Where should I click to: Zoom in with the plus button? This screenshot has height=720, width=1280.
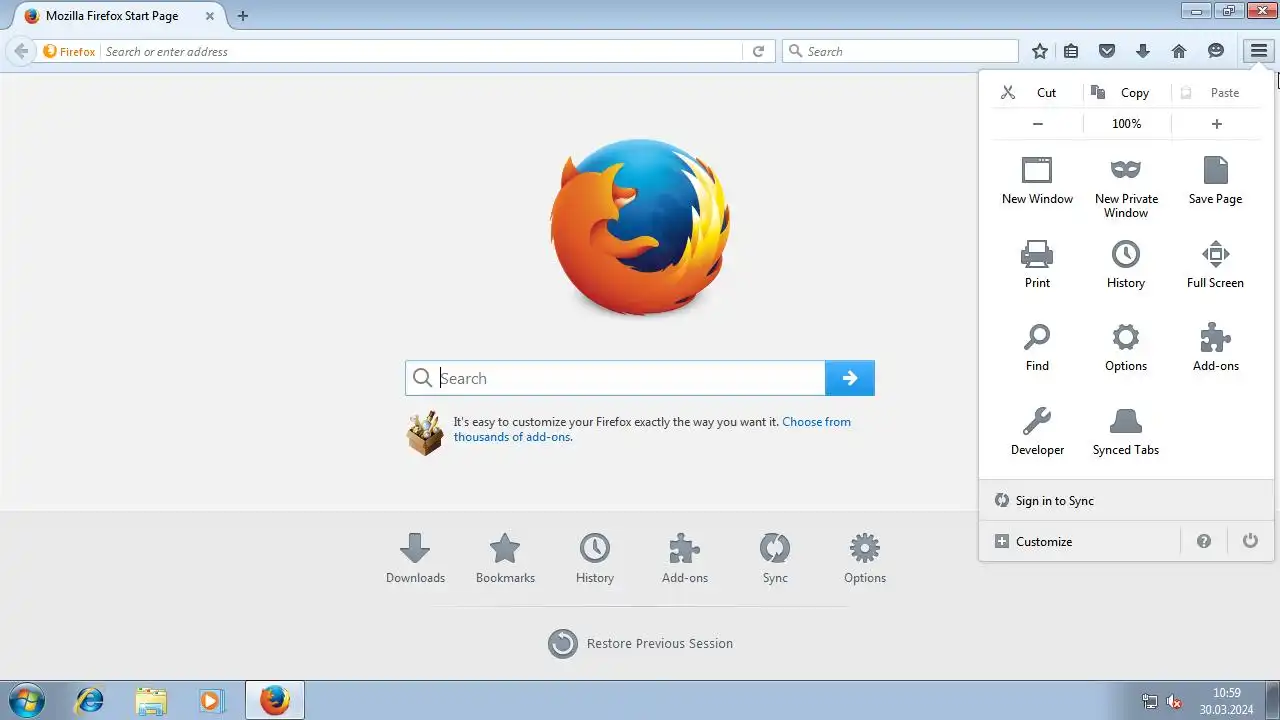(1217, 124)
